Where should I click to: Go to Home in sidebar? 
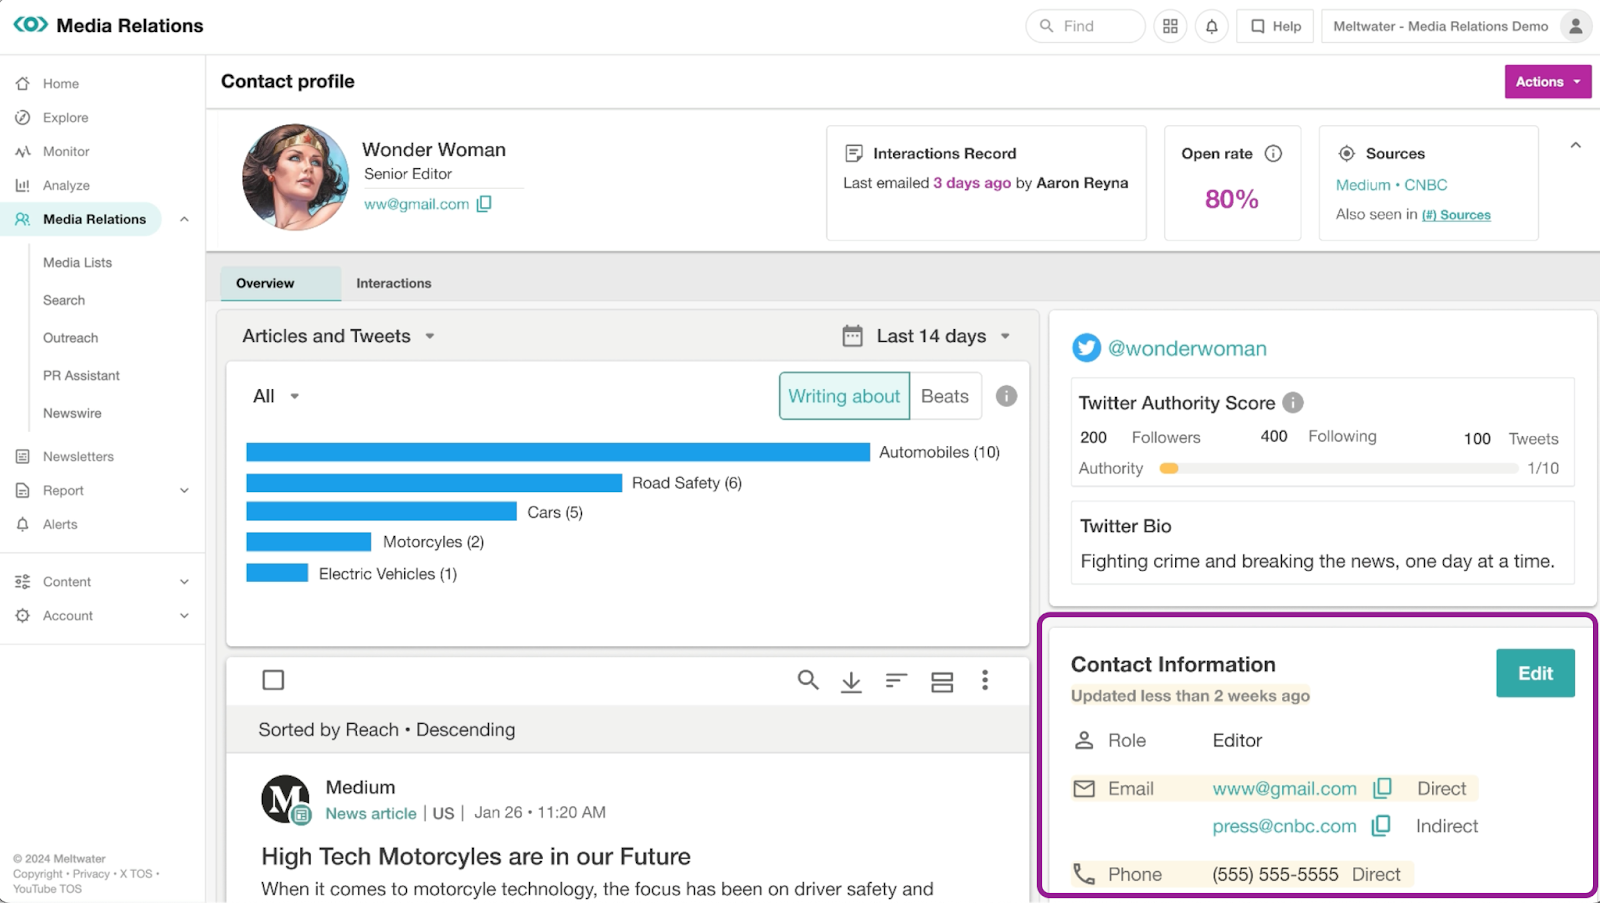(x=60, y=84)
